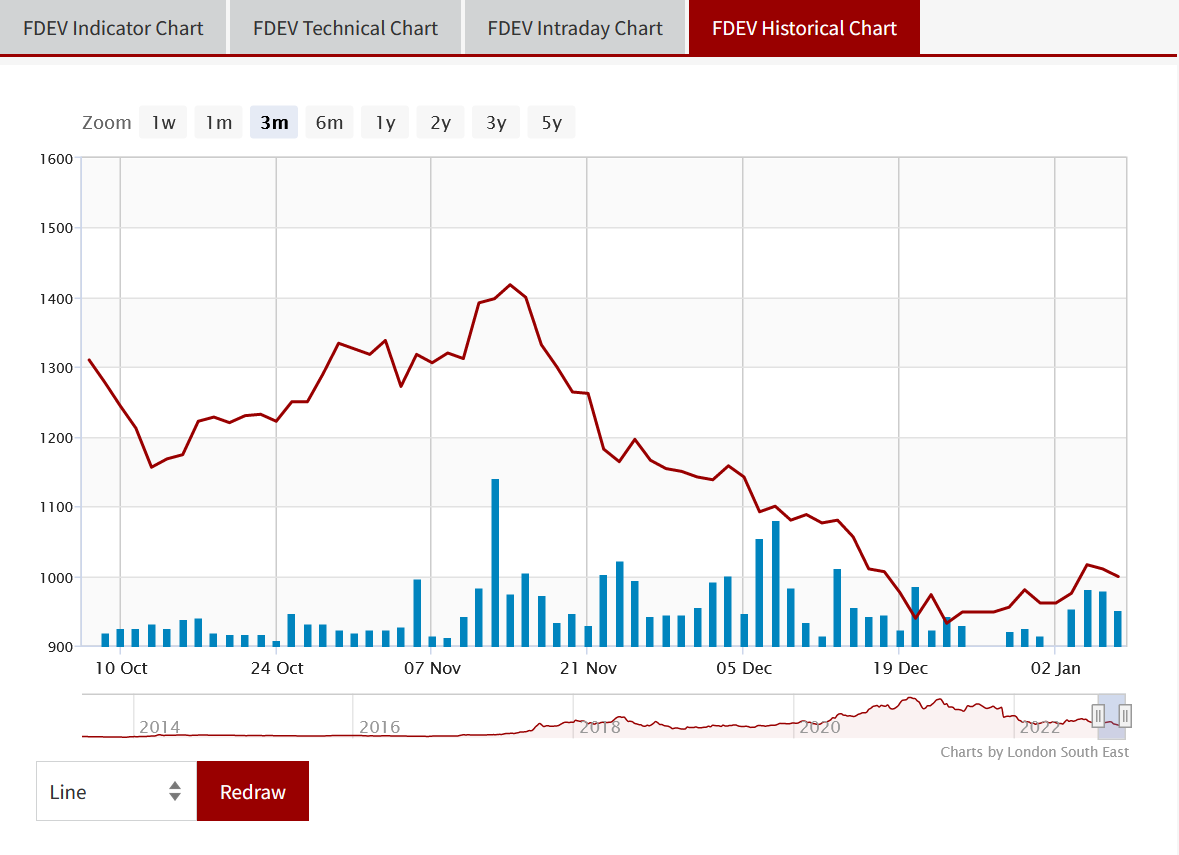1179x855 pixels.
Task: Click the 07 Nov x-axis label
Action: point(432,668)
